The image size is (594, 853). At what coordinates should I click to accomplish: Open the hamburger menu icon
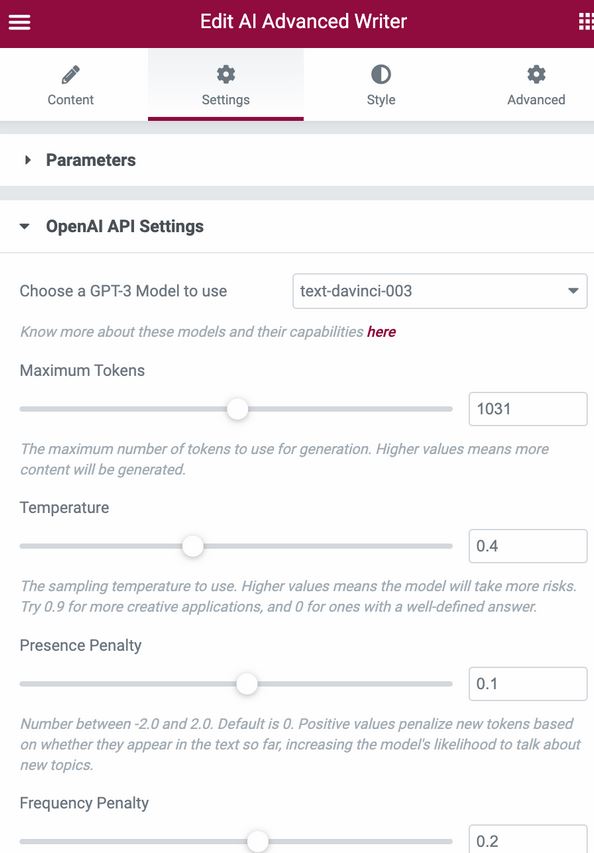(x=20, y=22)
